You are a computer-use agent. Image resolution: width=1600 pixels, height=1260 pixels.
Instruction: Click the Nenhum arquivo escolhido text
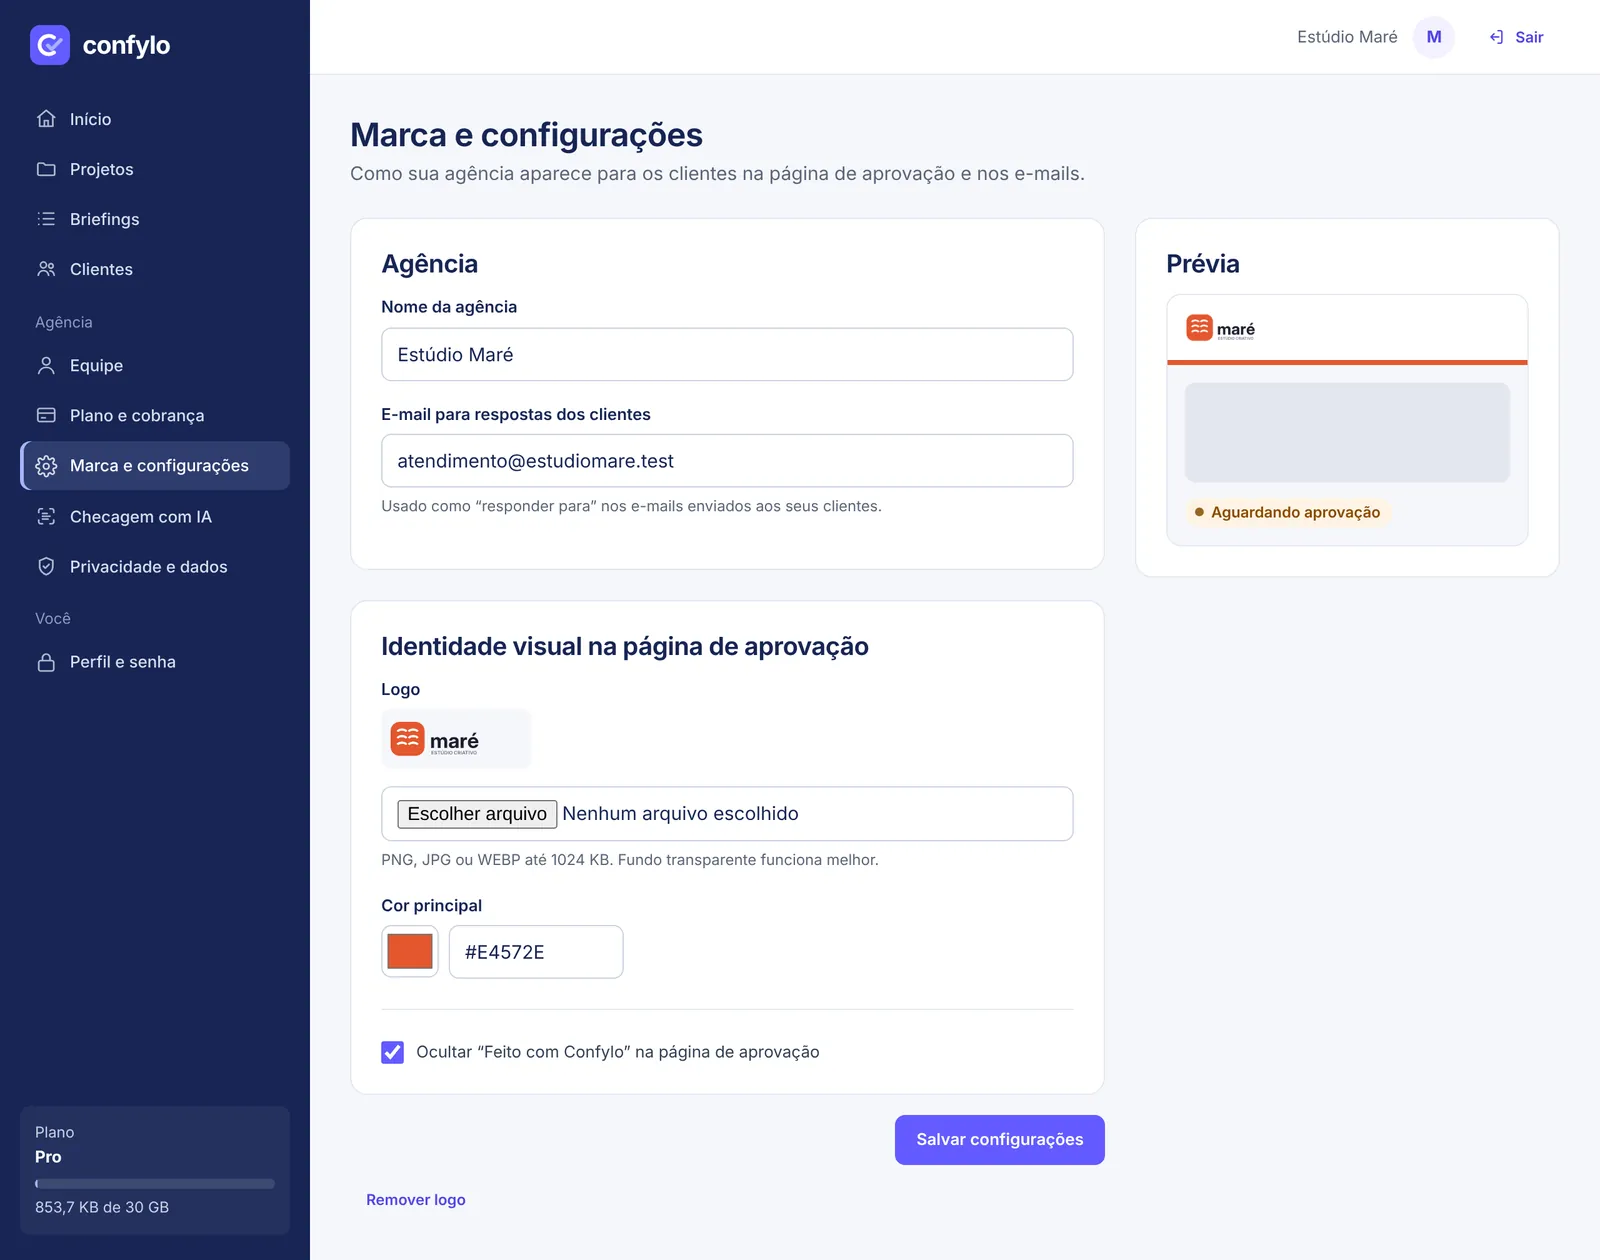[x=680, y=814]
